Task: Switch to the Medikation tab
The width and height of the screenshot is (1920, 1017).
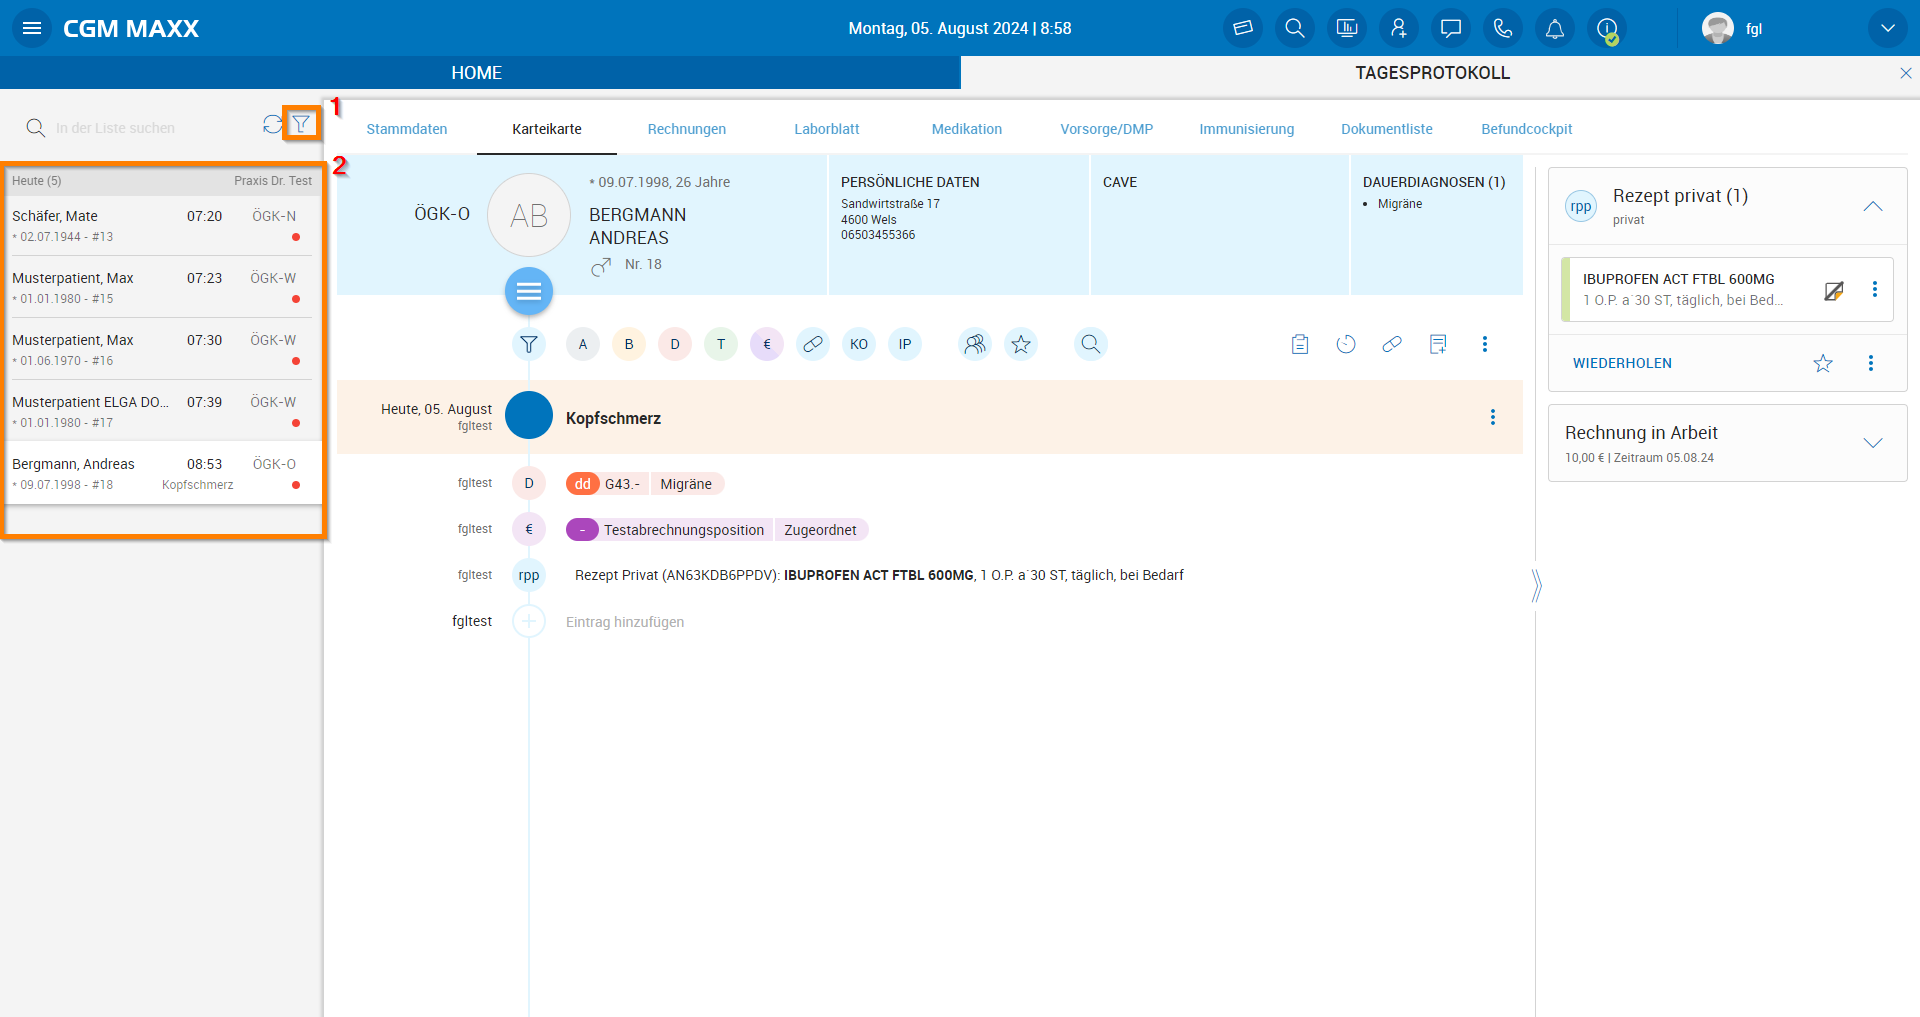Action: (x=966, y=129)
